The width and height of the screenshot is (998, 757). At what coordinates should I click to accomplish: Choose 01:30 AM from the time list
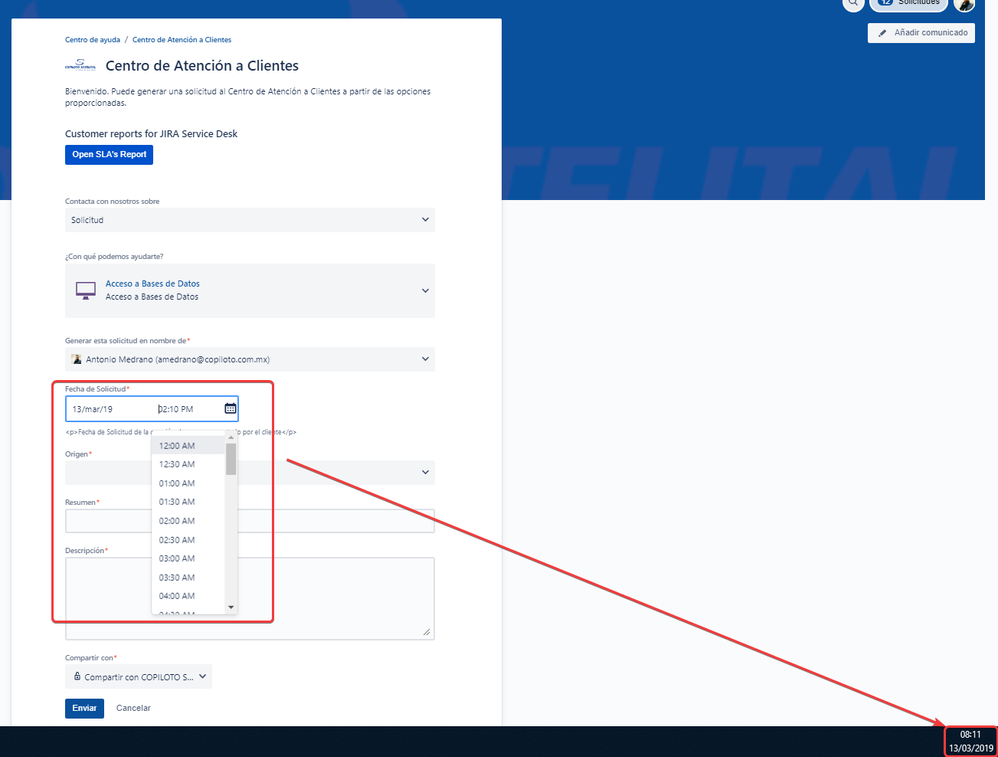click(x=188, y=502)
